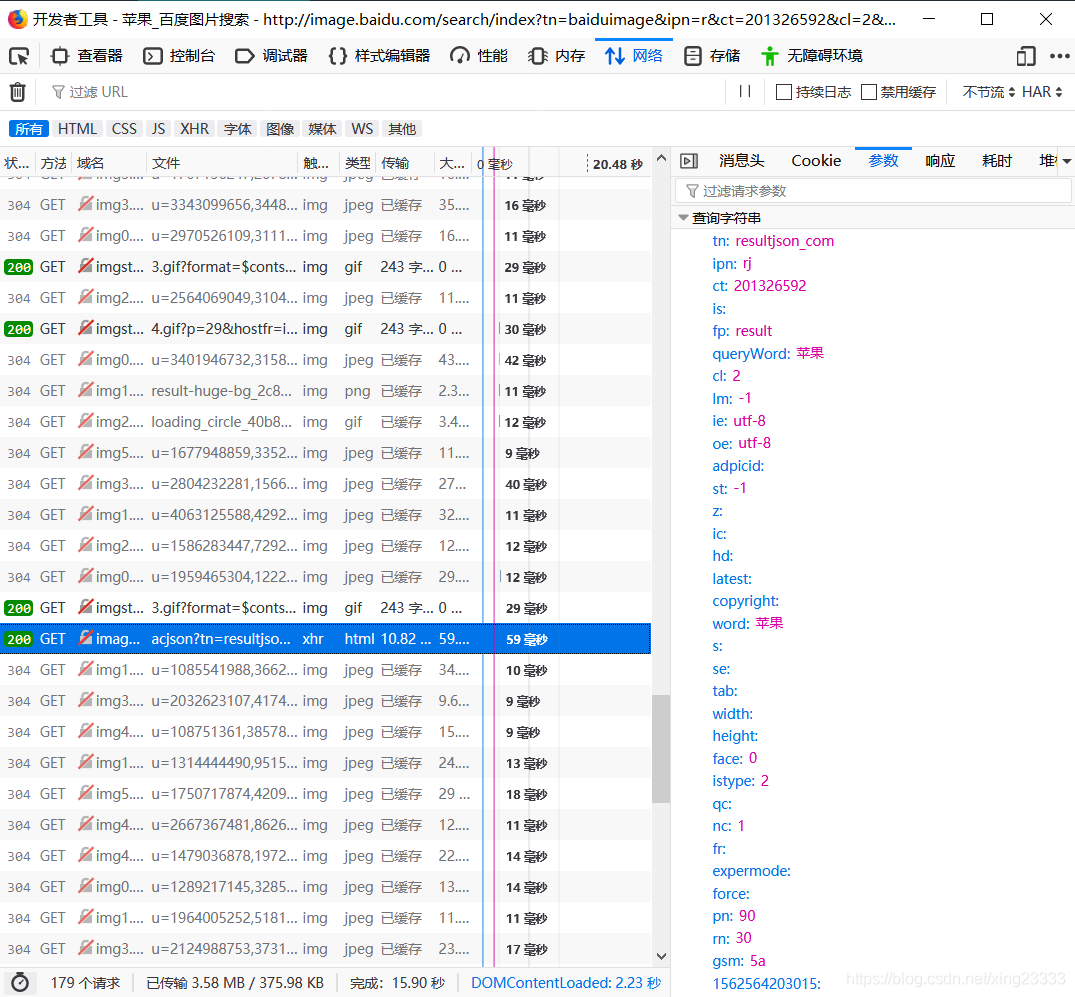This screenshot has width=1075, height=997.
Task: Switch to the 性能 performance panel
Action: pos(479,56)
